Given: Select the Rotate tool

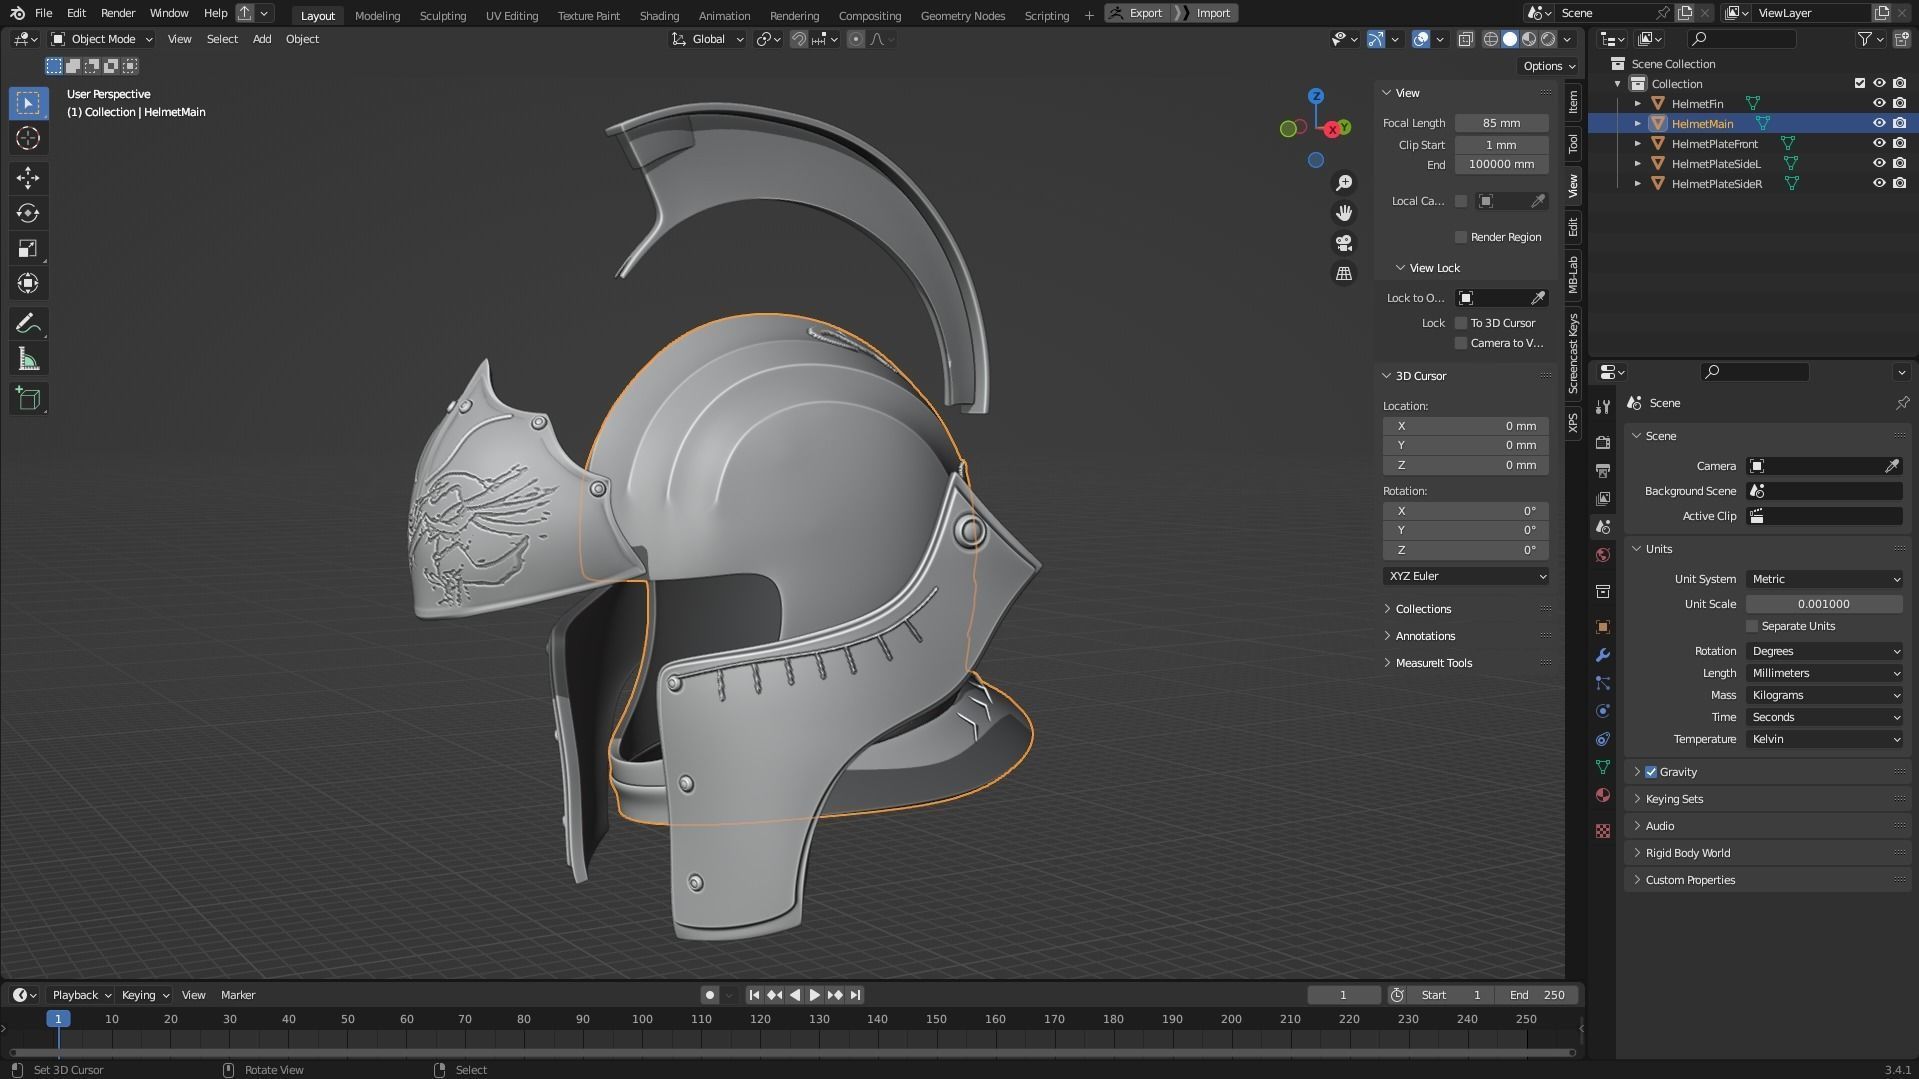Looking at the screenshot, I should pos(28,213).
